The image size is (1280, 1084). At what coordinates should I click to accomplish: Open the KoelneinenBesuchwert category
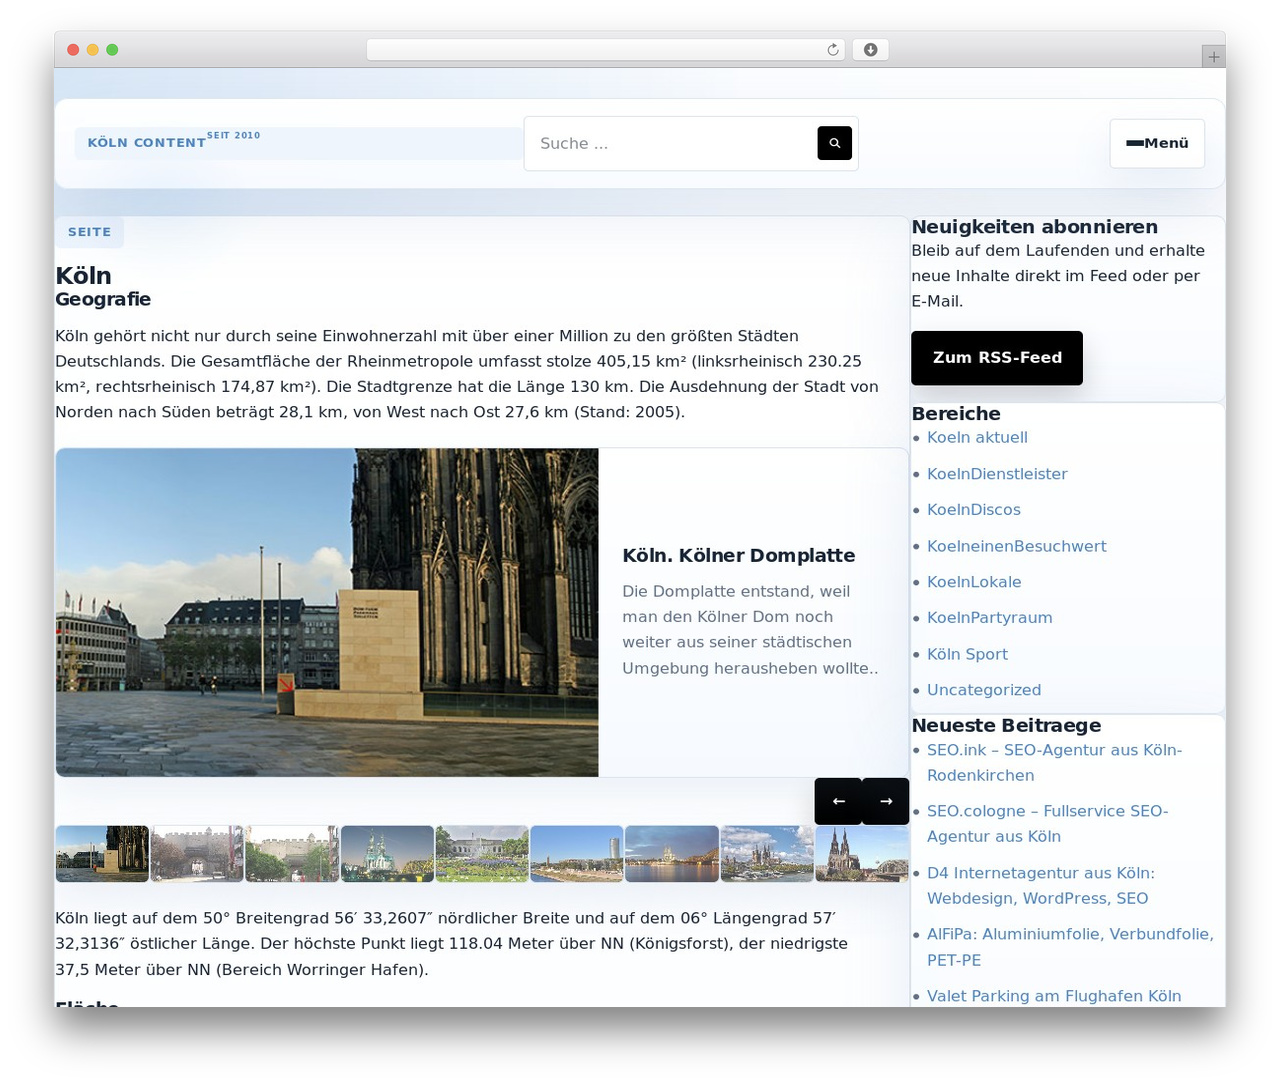1016,546
